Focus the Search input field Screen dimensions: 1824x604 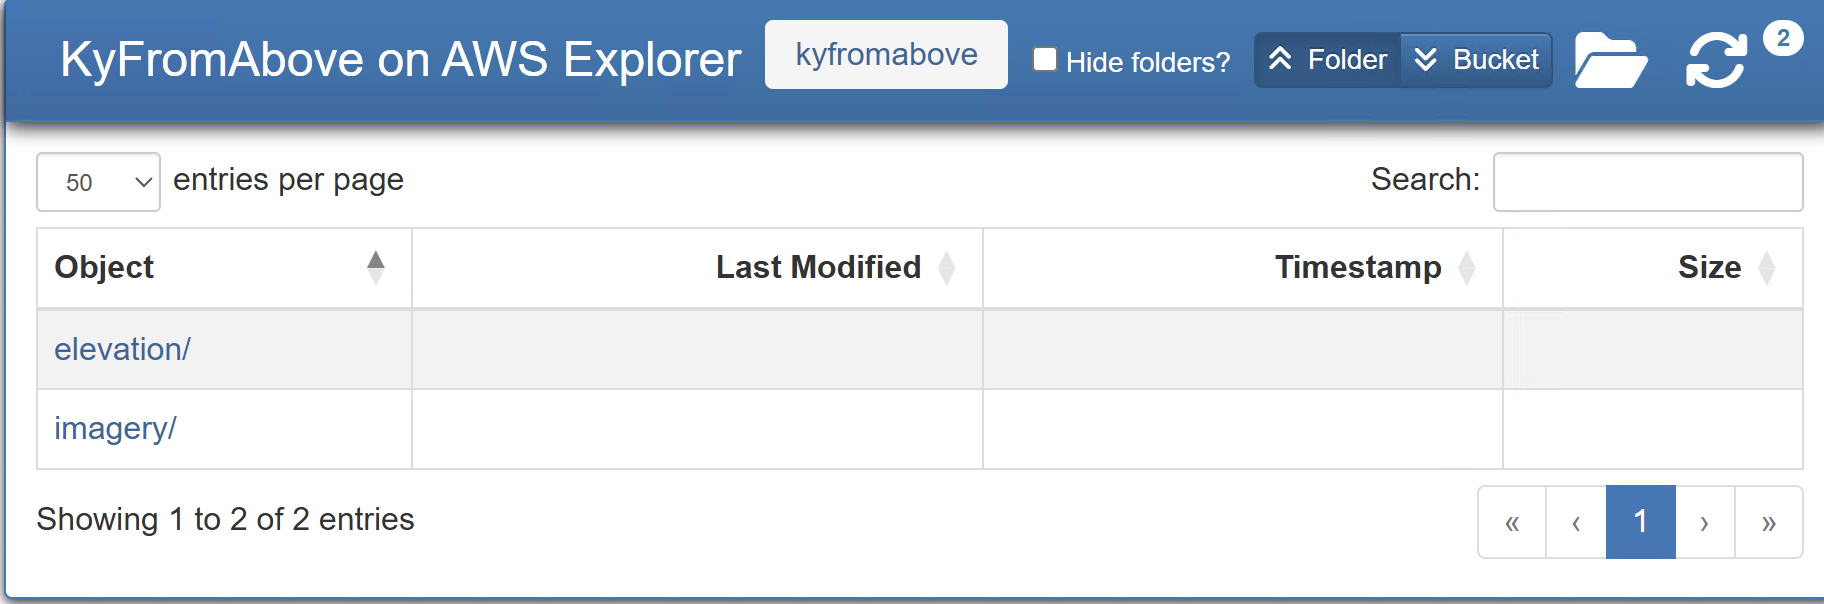(1648, 182)
